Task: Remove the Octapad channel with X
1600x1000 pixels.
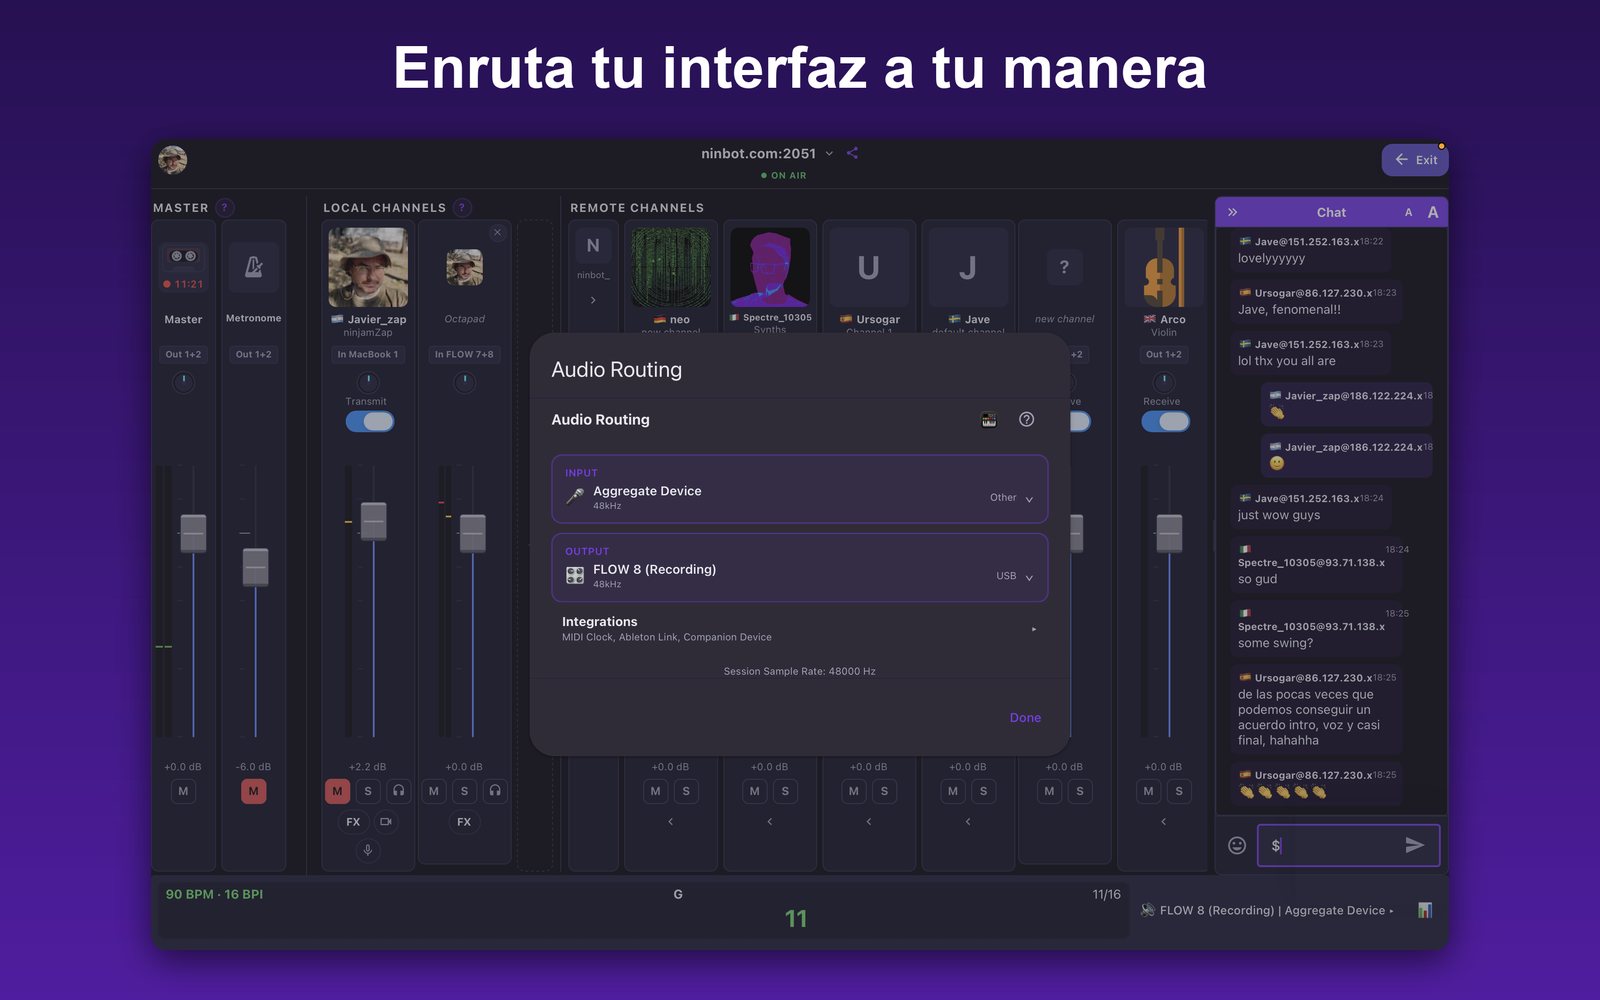Action: point(497,232)
